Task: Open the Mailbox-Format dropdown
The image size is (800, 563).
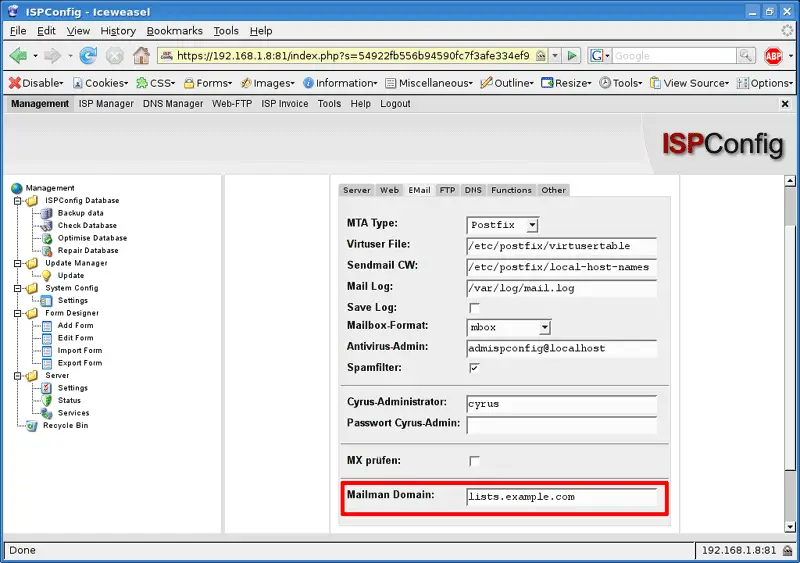Action: 509,327
